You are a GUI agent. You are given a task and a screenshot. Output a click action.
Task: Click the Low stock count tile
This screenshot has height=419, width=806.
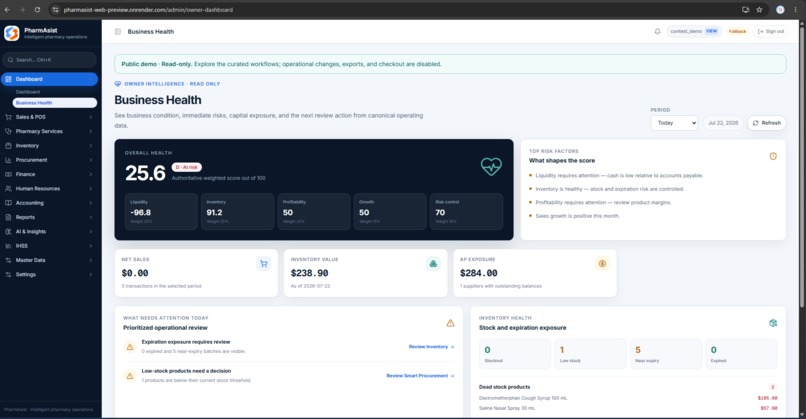pyautogui.click(x=591, y=354)
